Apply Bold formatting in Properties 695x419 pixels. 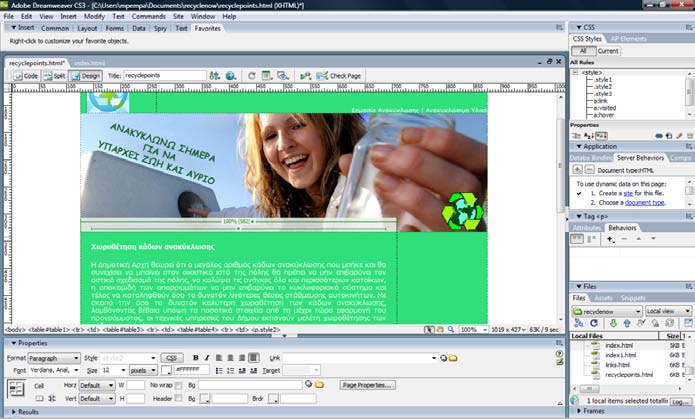coord(195,358)
